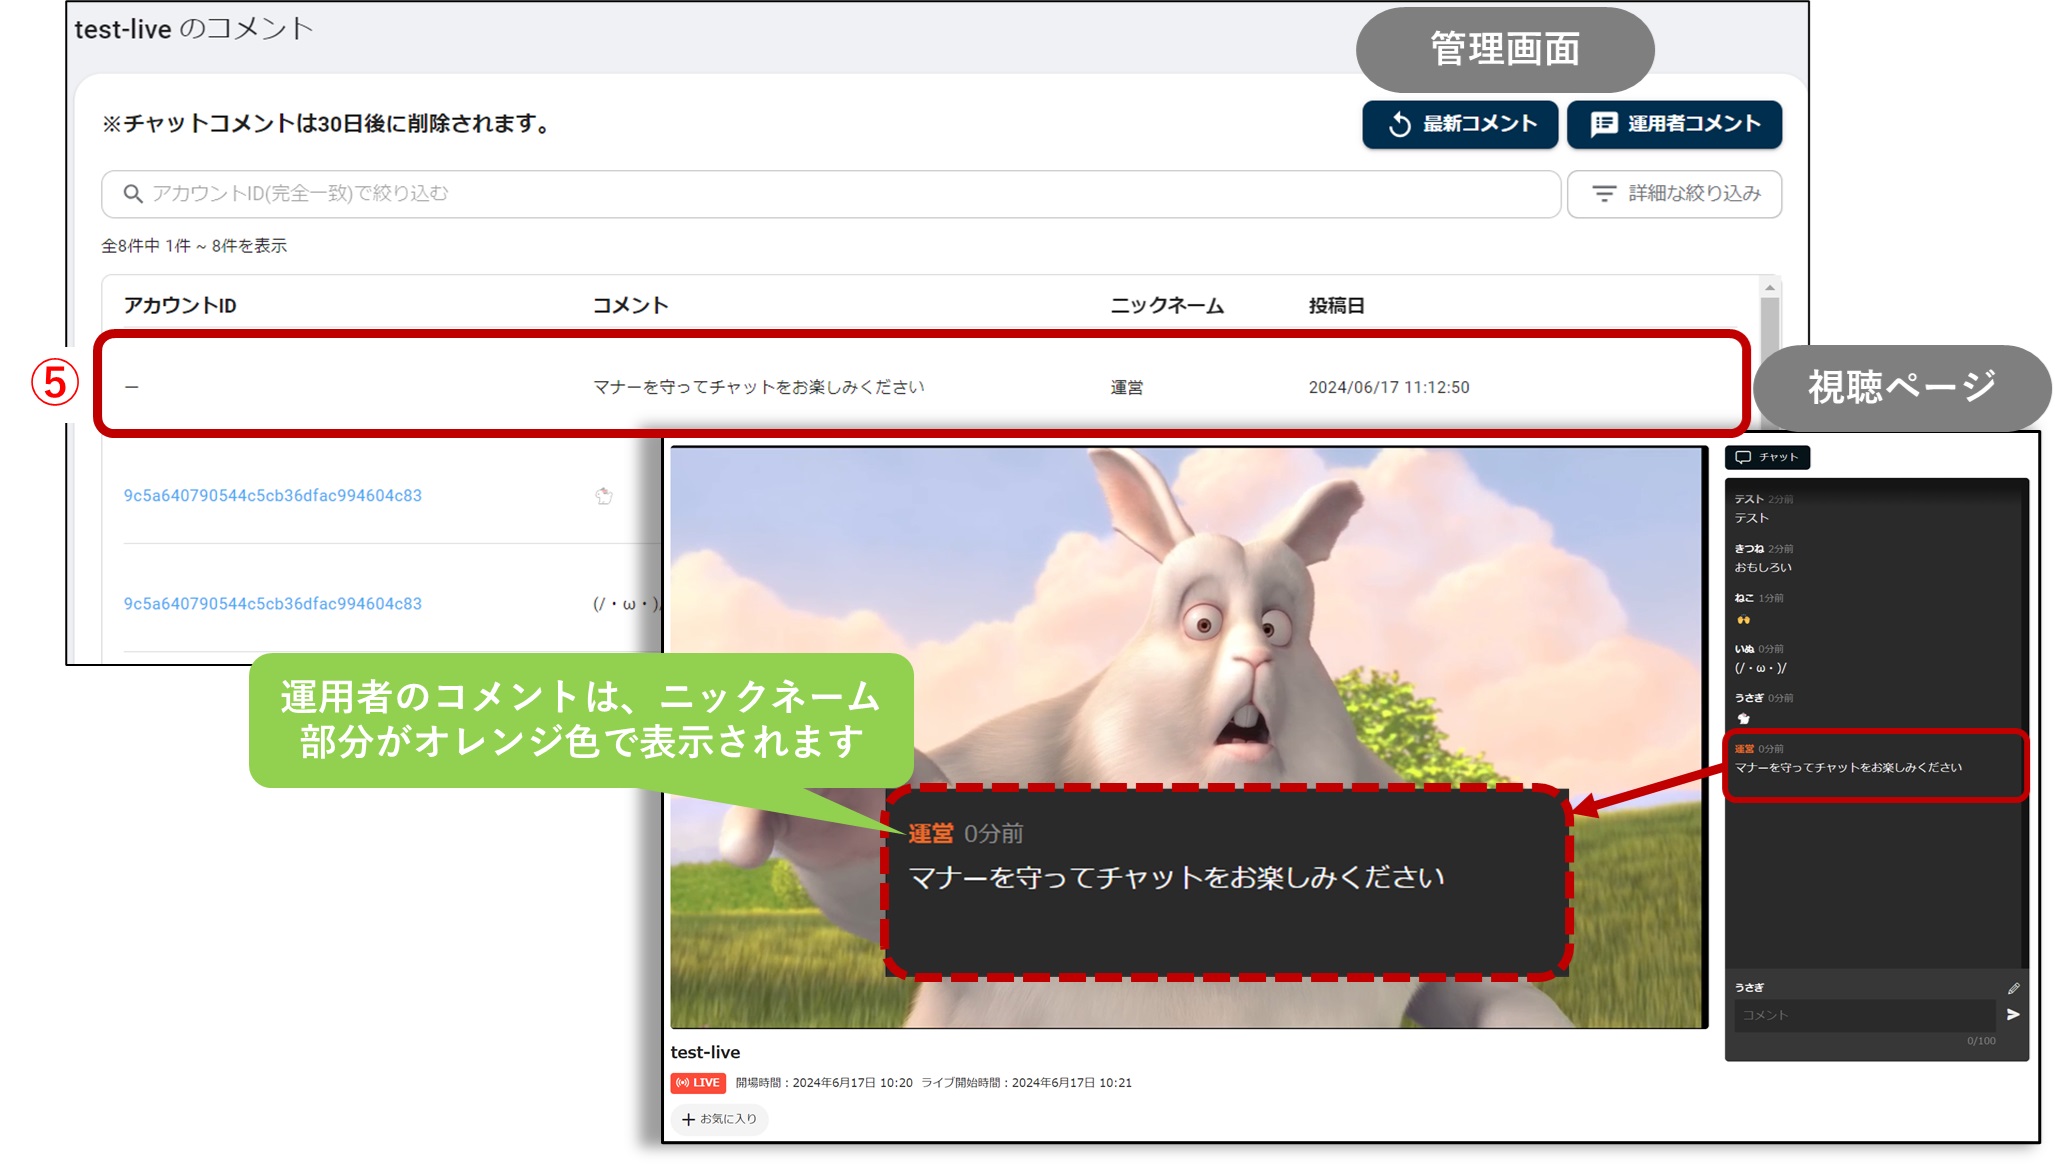
Task: Click the refresh icon on 最新コメント button
Action: 1399,124
